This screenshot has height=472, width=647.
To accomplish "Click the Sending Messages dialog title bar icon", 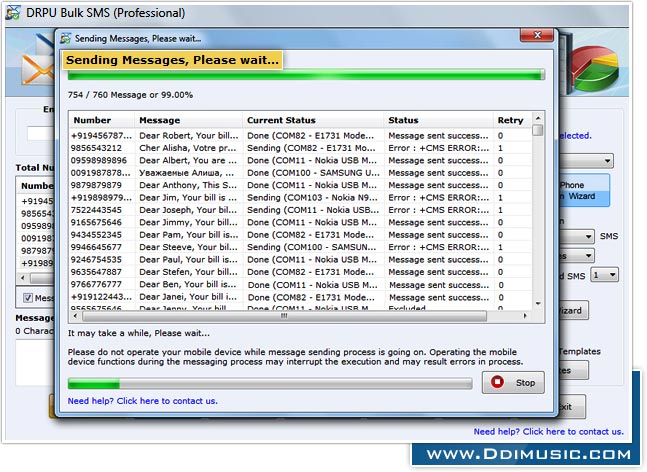I will pos(66,38).
